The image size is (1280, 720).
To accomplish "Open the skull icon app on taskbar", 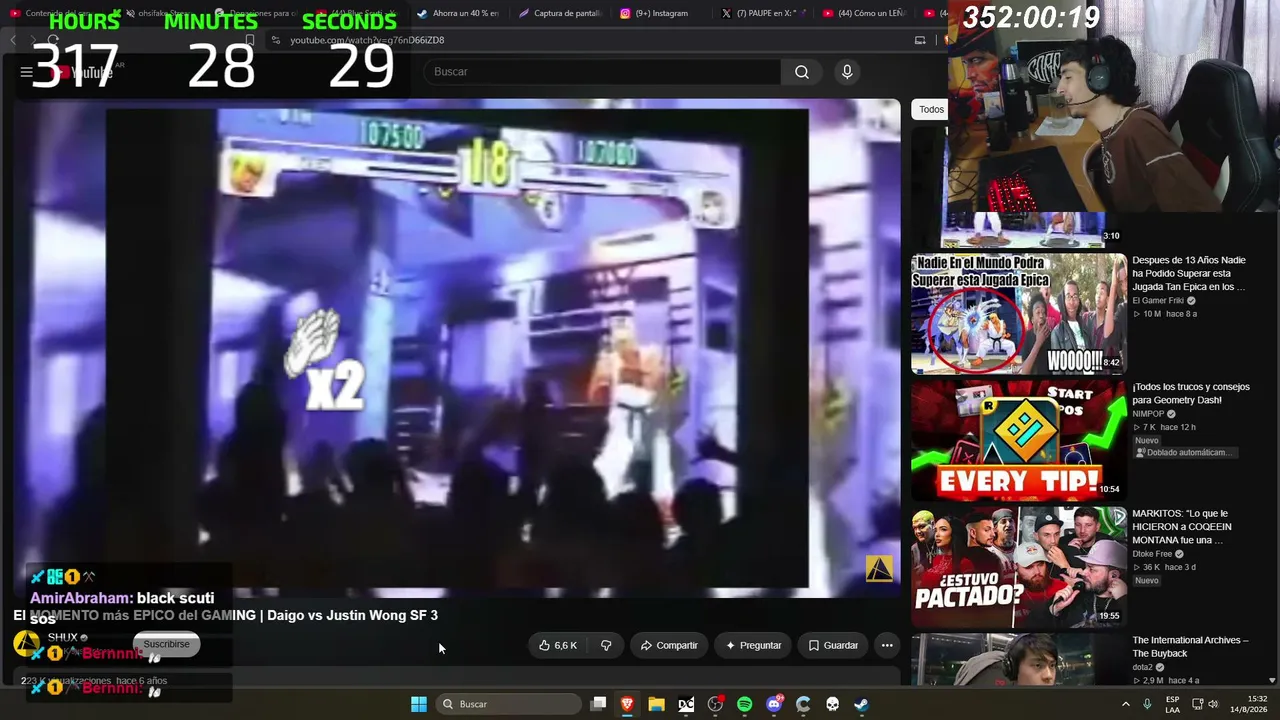I will pyautogui.click(x=832, y=704).
